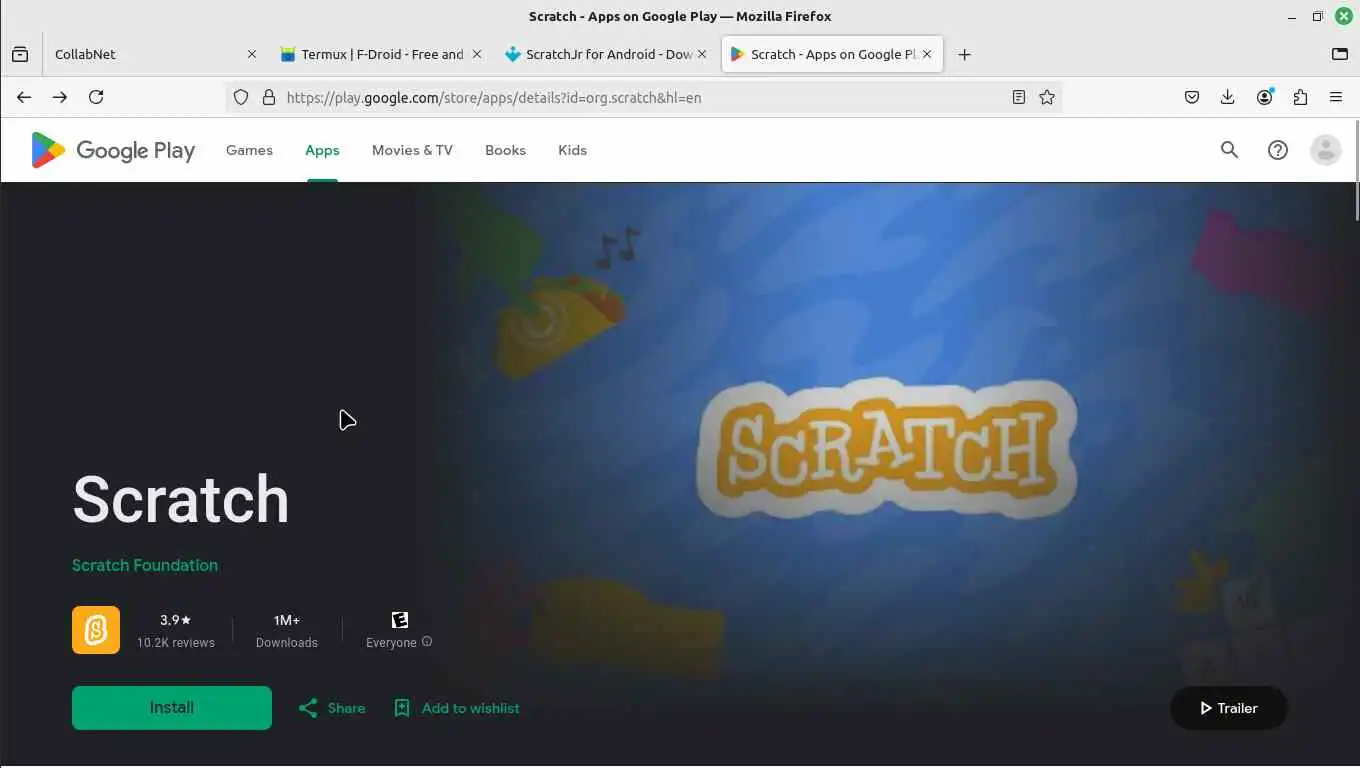Switch to the ScratchJr for Android tab
1360x768 pixels.
[x=608, y=54]
